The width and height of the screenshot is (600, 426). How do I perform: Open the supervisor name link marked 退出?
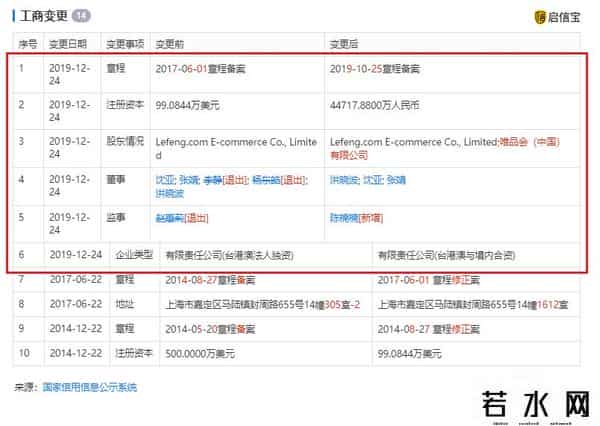[x=170, y=218]
